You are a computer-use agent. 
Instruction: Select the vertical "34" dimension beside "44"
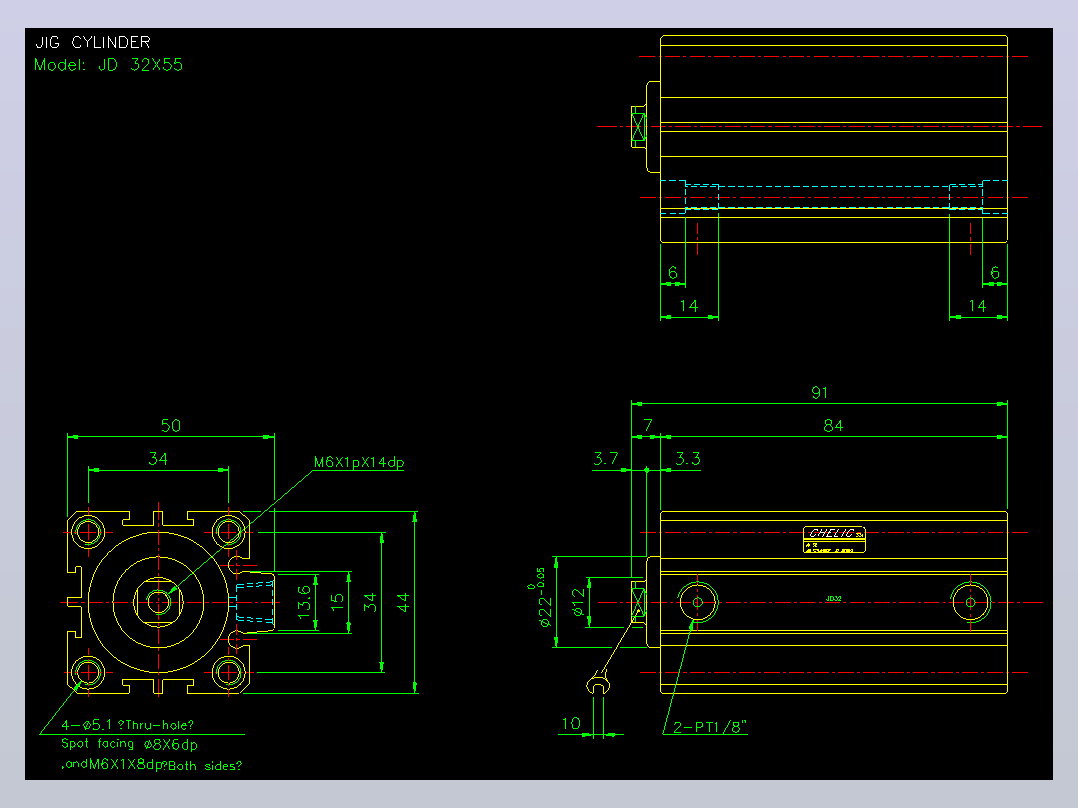pos(370,602)
